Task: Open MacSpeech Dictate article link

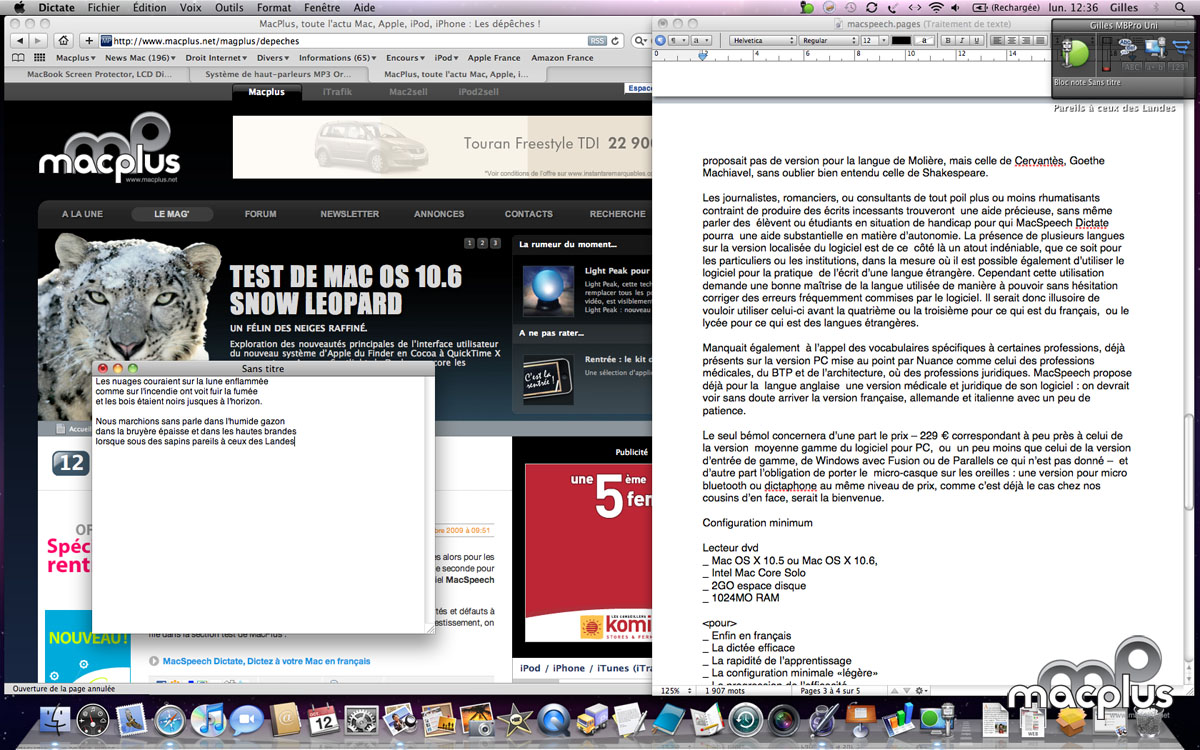Action: [266, 661]
